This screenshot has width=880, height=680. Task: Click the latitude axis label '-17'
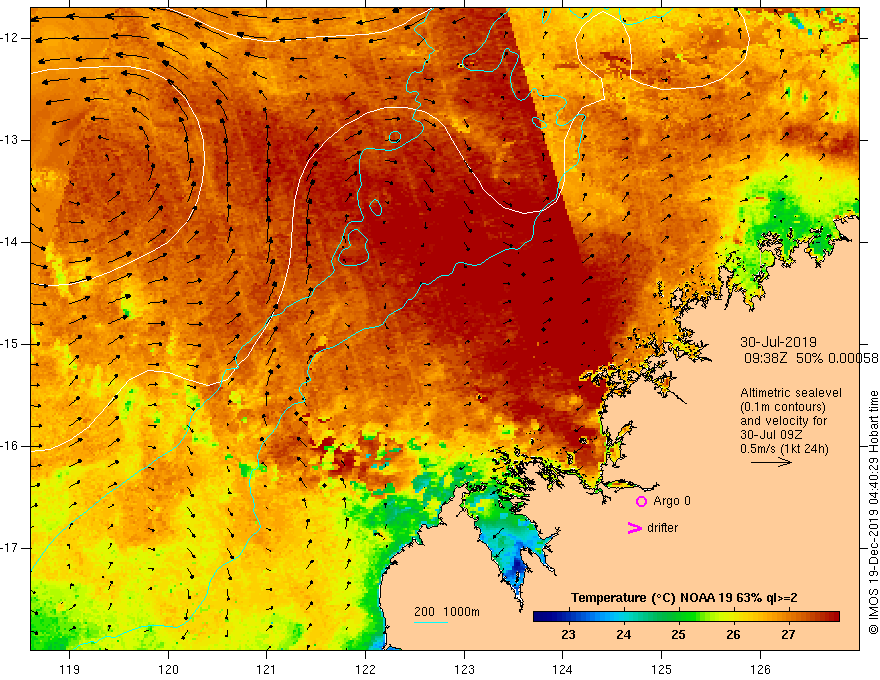pyautogui.click(x=11, y=548)
